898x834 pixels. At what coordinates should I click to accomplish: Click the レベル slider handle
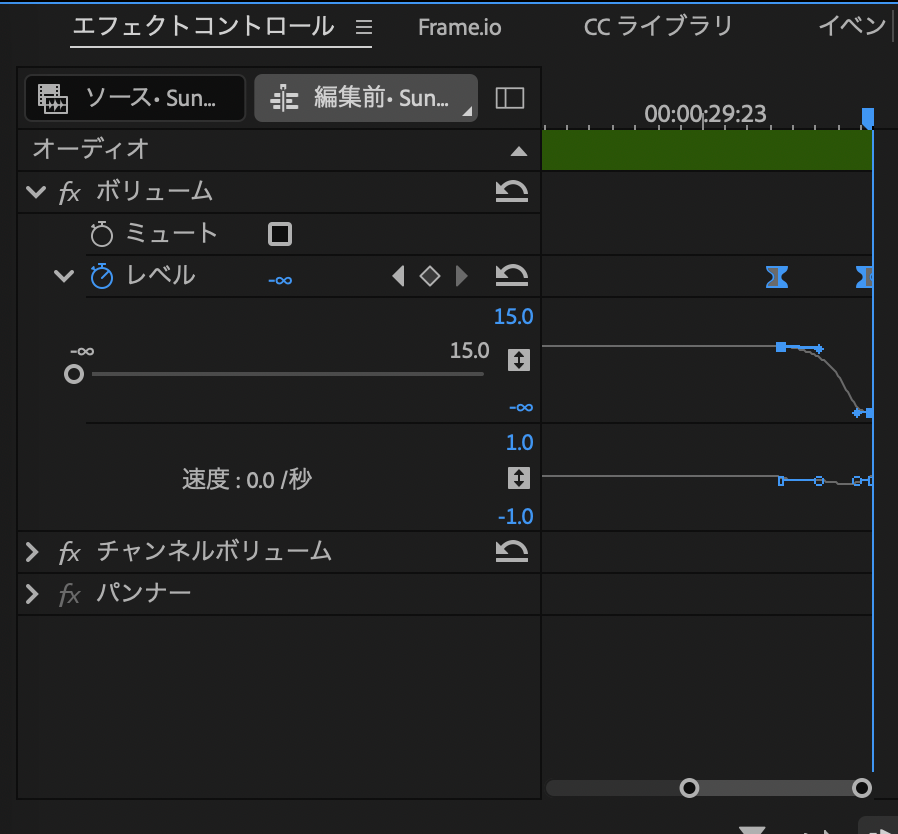74,374
